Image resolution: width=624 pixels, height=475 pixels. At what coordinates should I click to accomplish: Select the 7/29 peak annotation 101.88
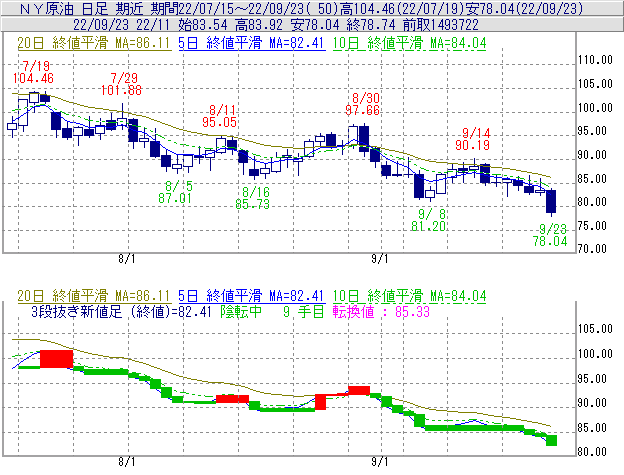[x=125, y=90]
